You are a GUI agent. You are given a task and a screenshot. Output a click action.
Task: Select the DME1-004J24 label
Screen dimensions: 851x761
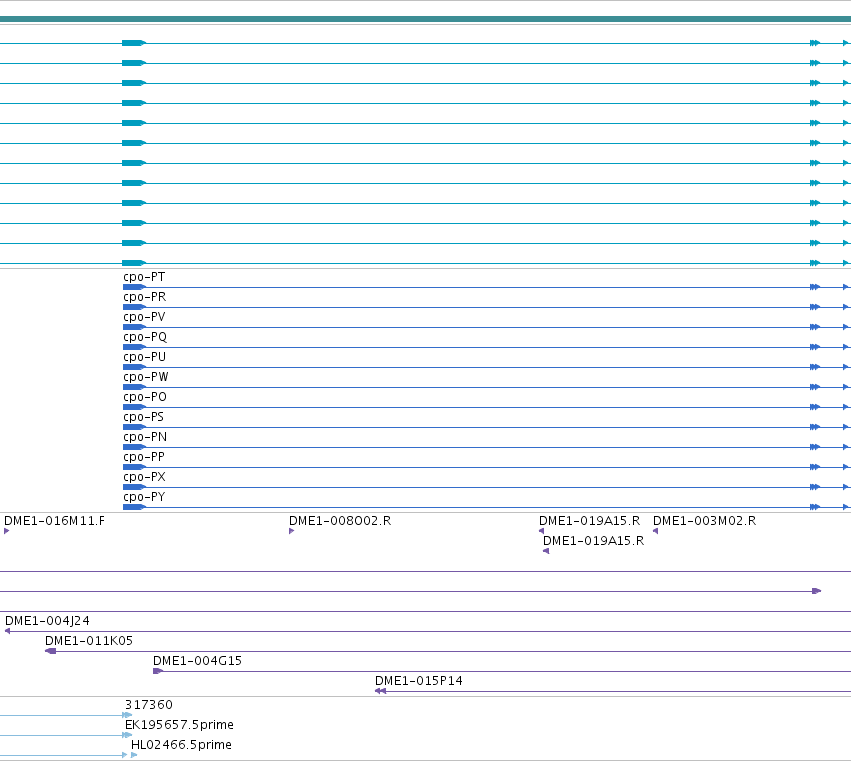coord(47,621)
